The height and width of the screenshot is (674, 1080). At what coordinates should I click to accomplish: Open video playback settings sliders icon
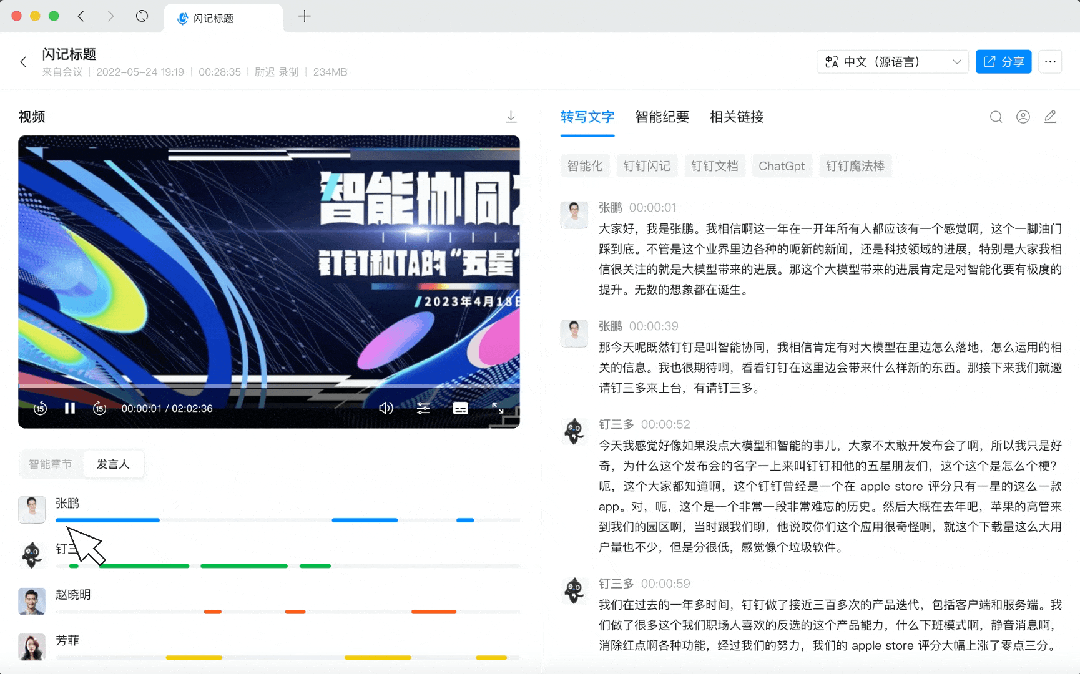(423, 408)
